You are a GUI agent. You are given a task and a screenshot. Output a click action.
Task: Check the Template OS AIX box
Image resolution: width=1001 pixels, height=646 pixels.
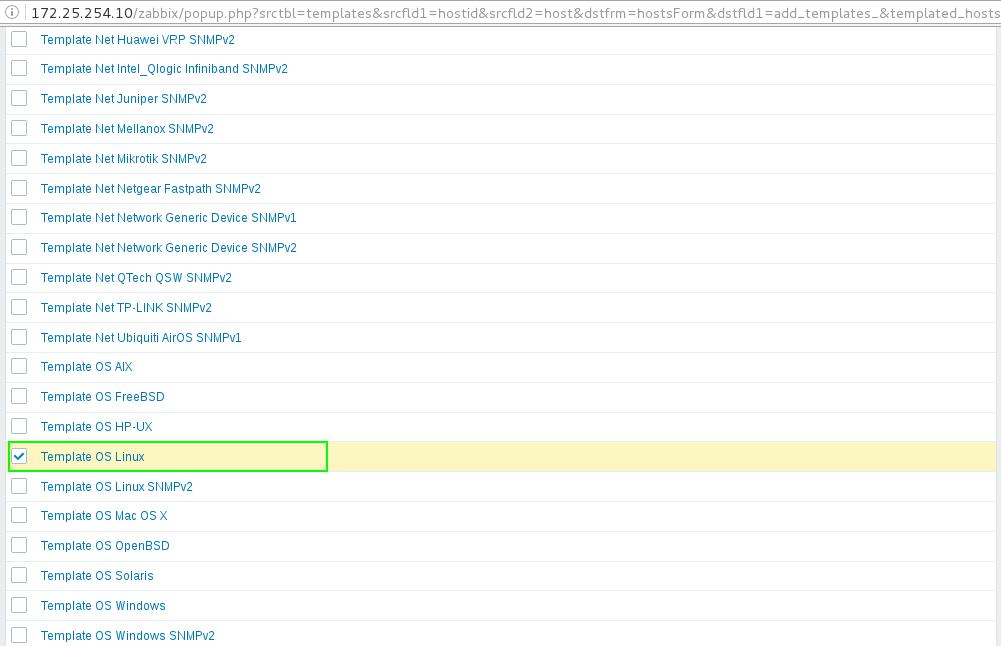(x=19, y=366)
